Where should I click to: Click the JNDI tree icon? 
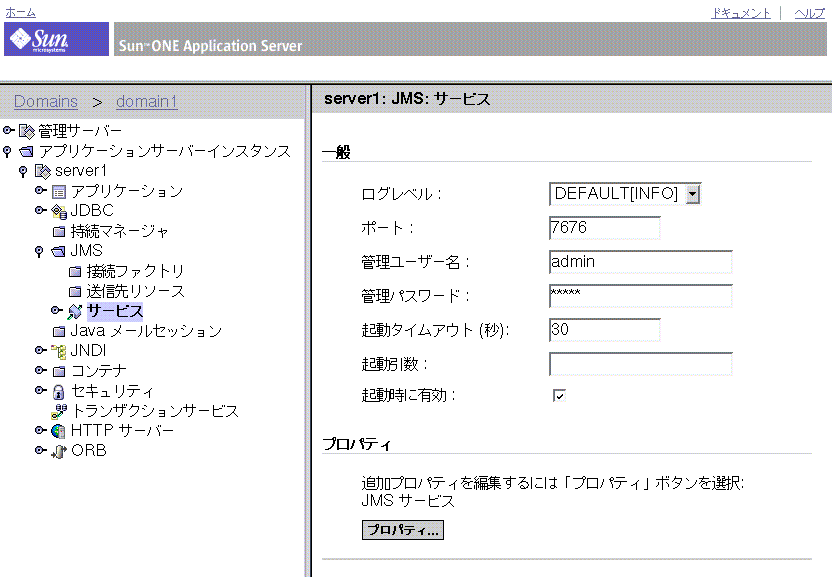pos(59,351)
